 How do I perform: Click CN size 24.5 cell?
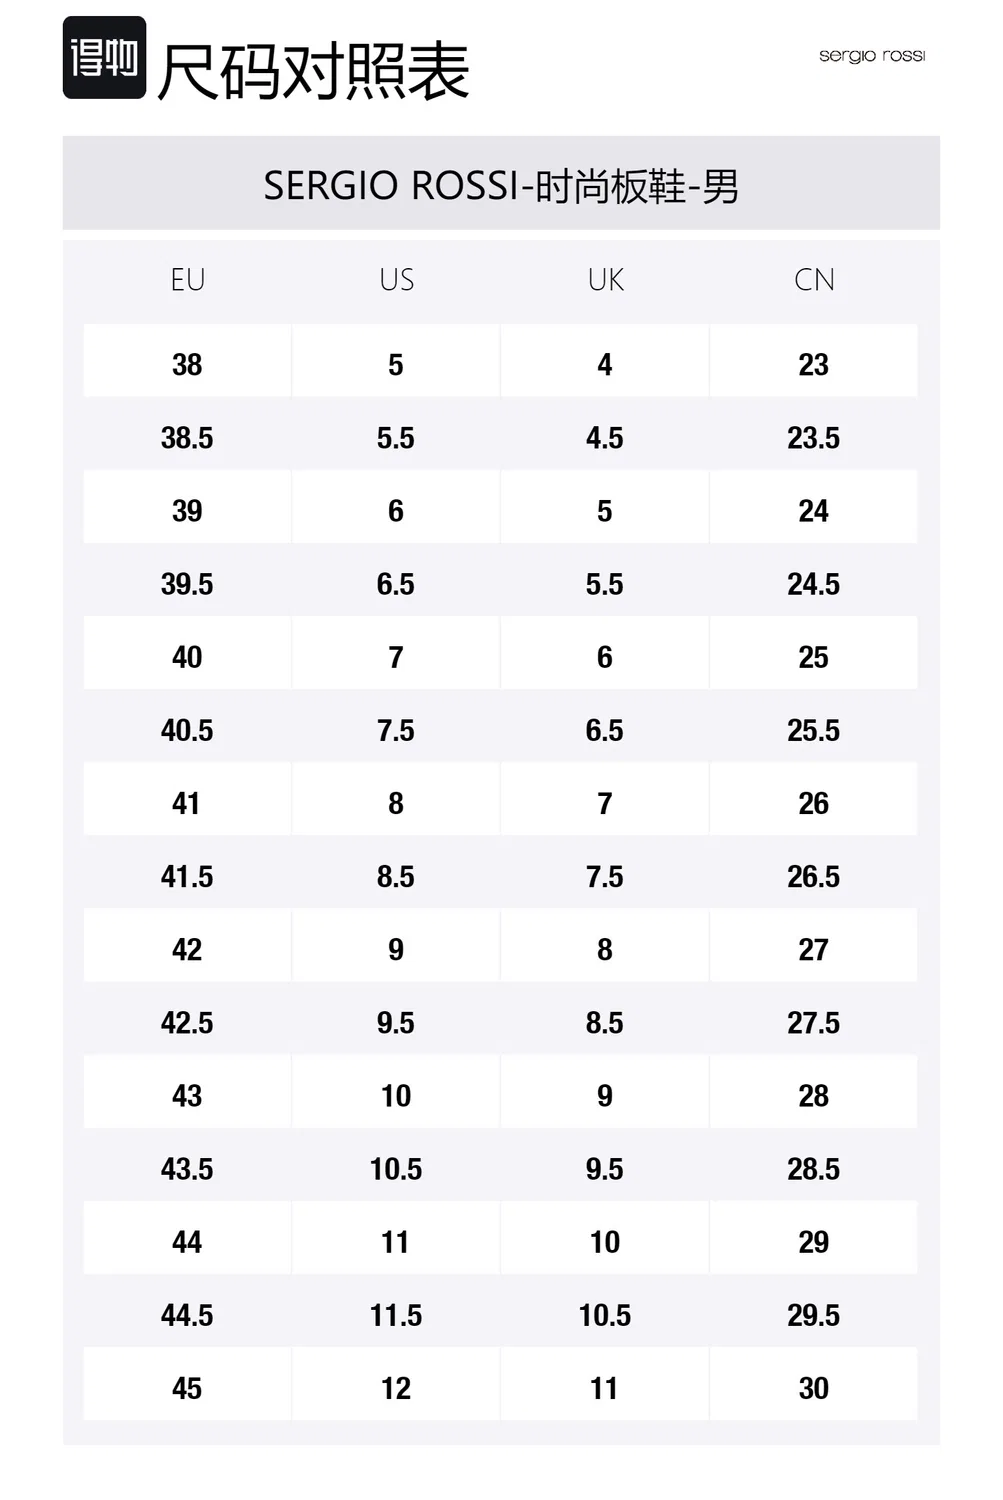coord(814,580)
